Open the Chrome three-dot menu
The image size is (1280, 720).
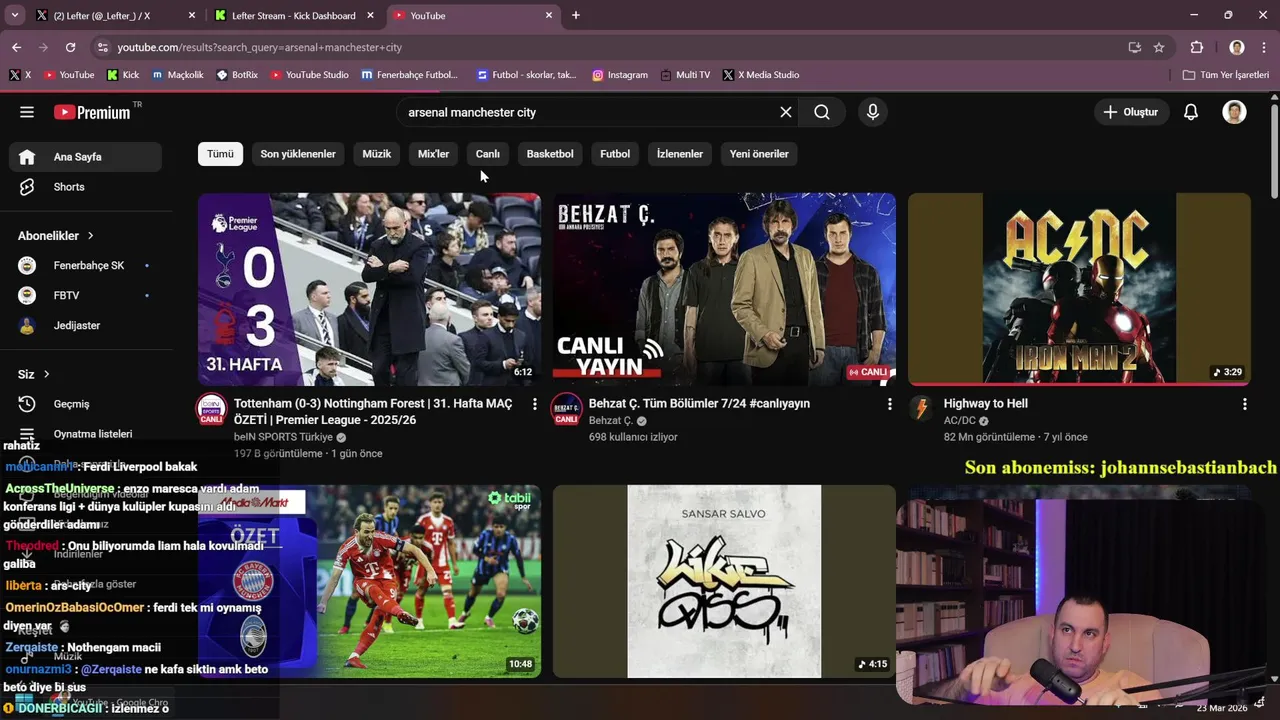[x=1264, y=47]
